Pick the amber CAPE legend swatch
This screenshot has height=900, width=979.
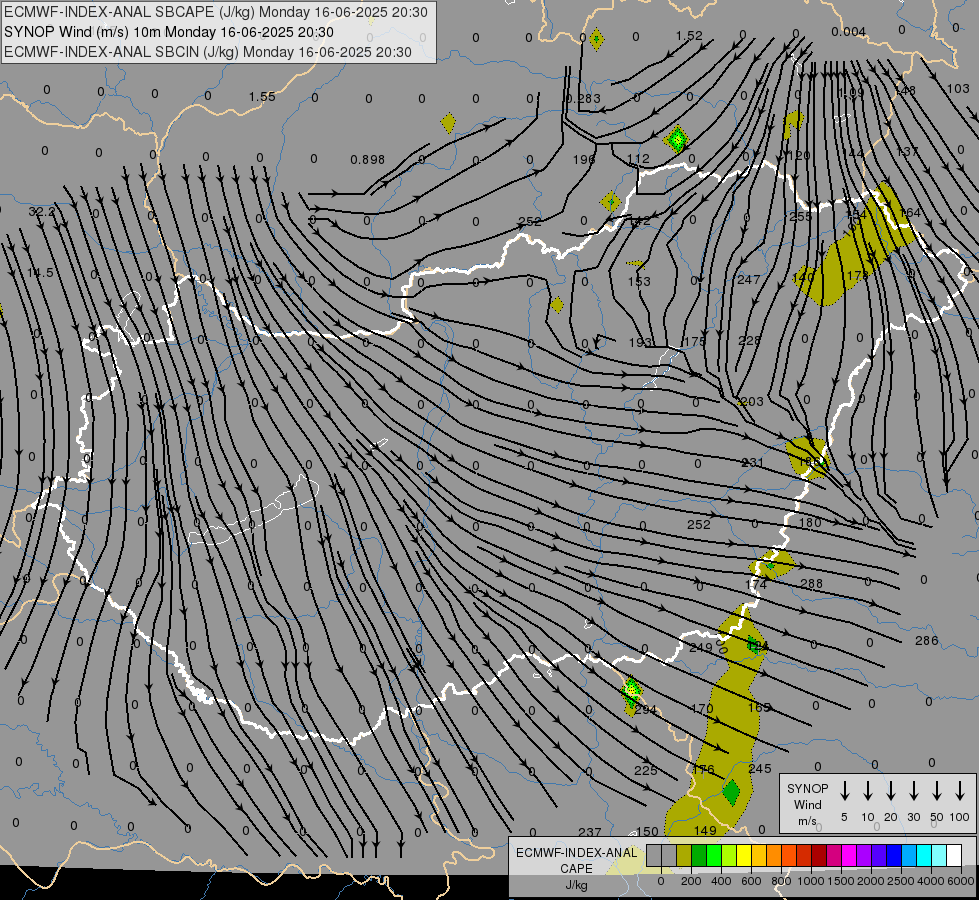click(759, 856)
